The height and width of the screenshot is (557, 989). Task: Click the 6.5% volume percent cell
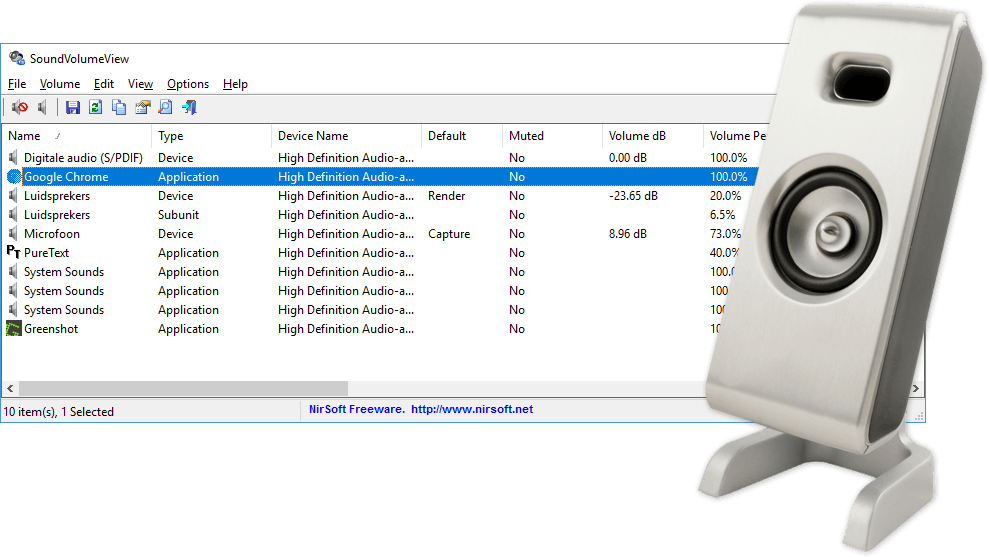722,214
